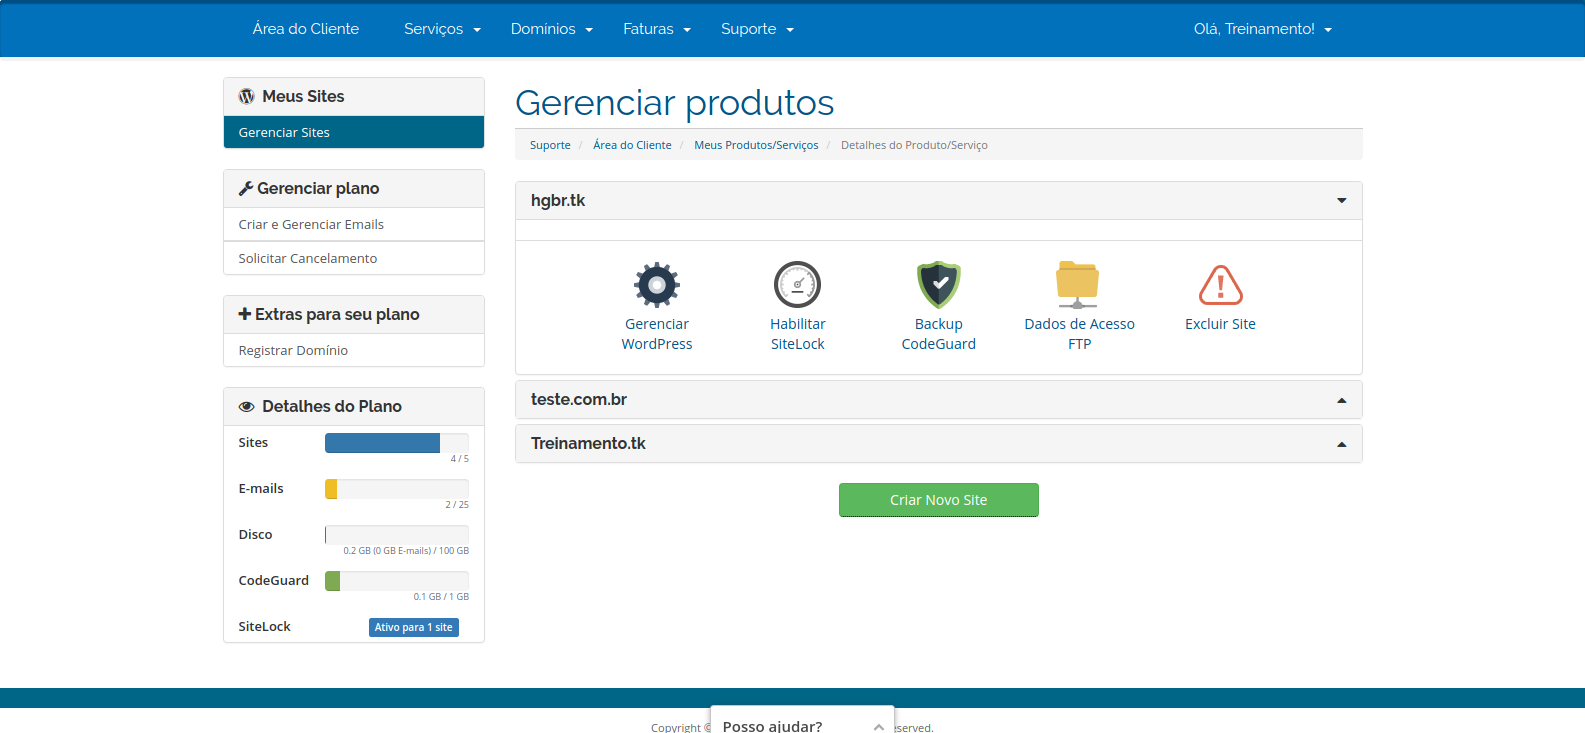
Task: Click the Gerenciar produtos page title
Action: point(674,103)
